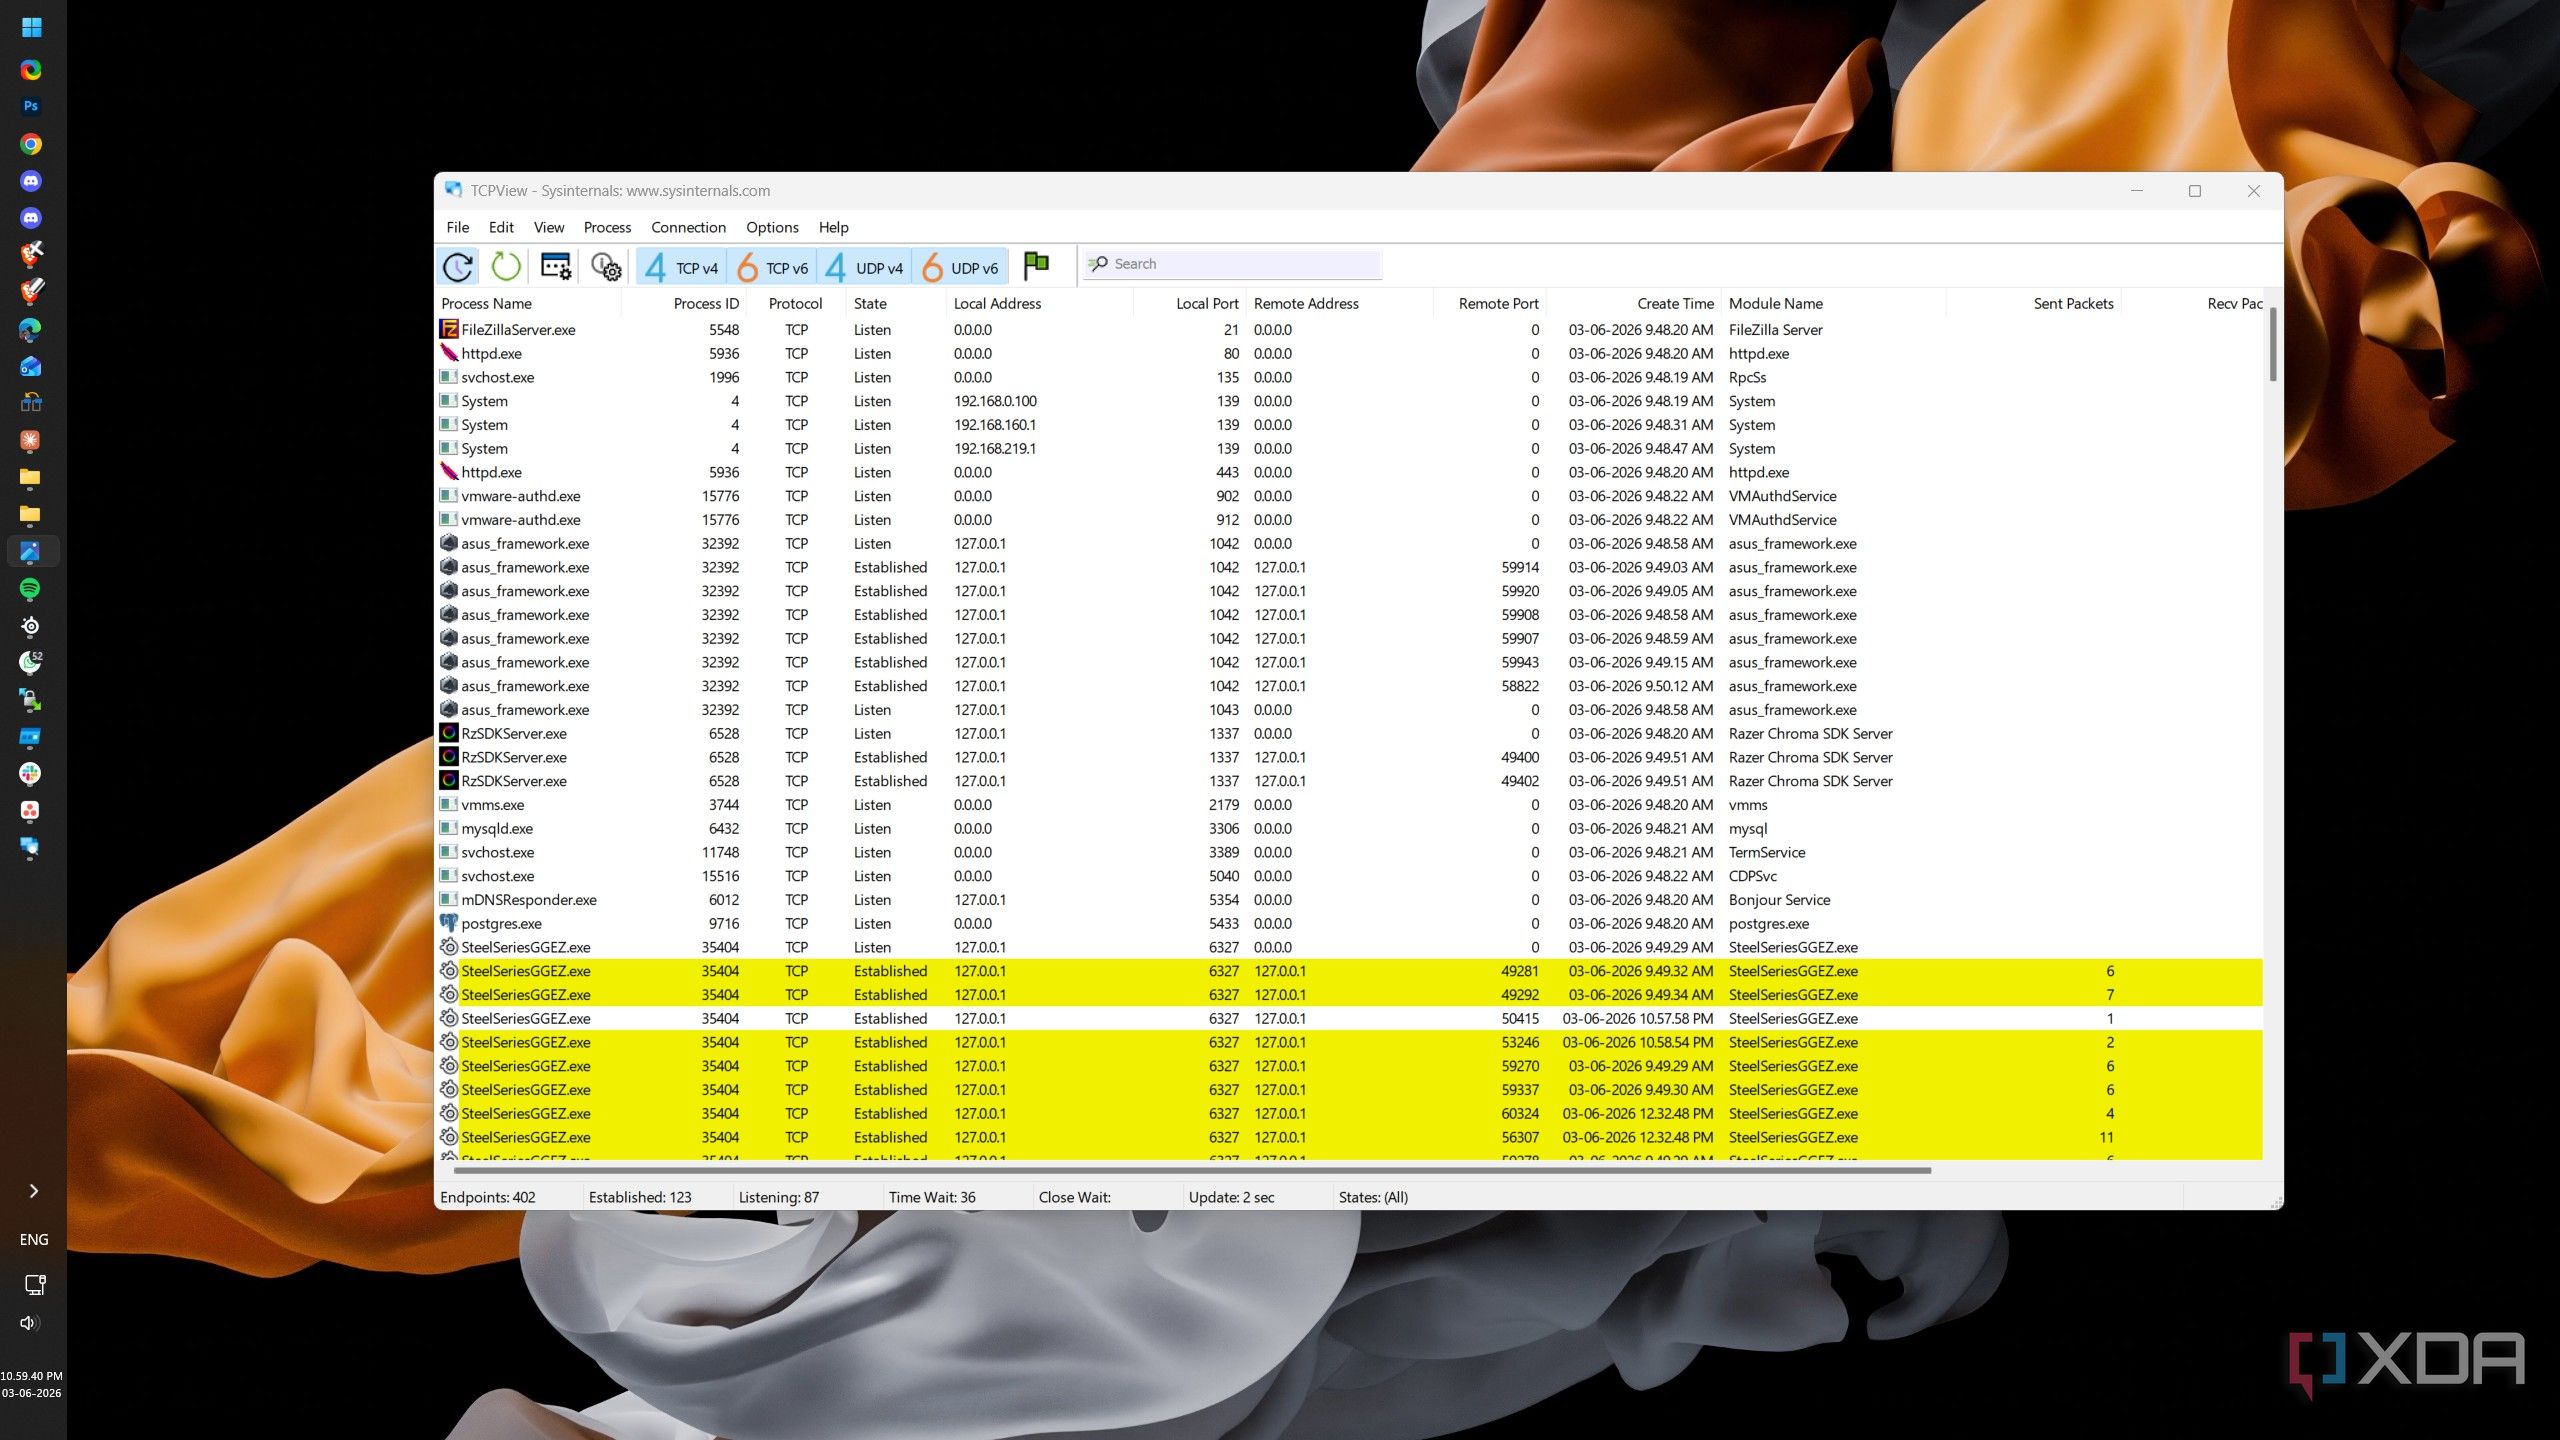Sort by Local Port column header
Image resolution: width=2560 pixels, height=1440 pixels.
(x=1190, y=303)
